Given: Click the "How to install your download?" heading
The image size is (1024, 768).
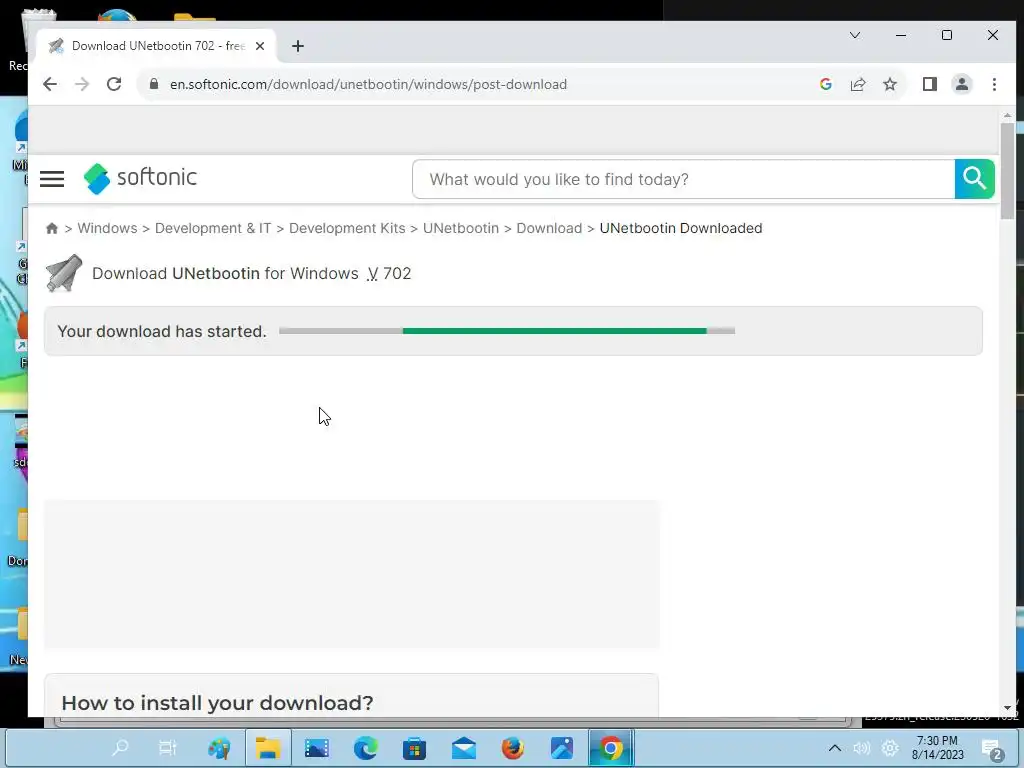Looking at the screenshot, I should coord(217,703).
